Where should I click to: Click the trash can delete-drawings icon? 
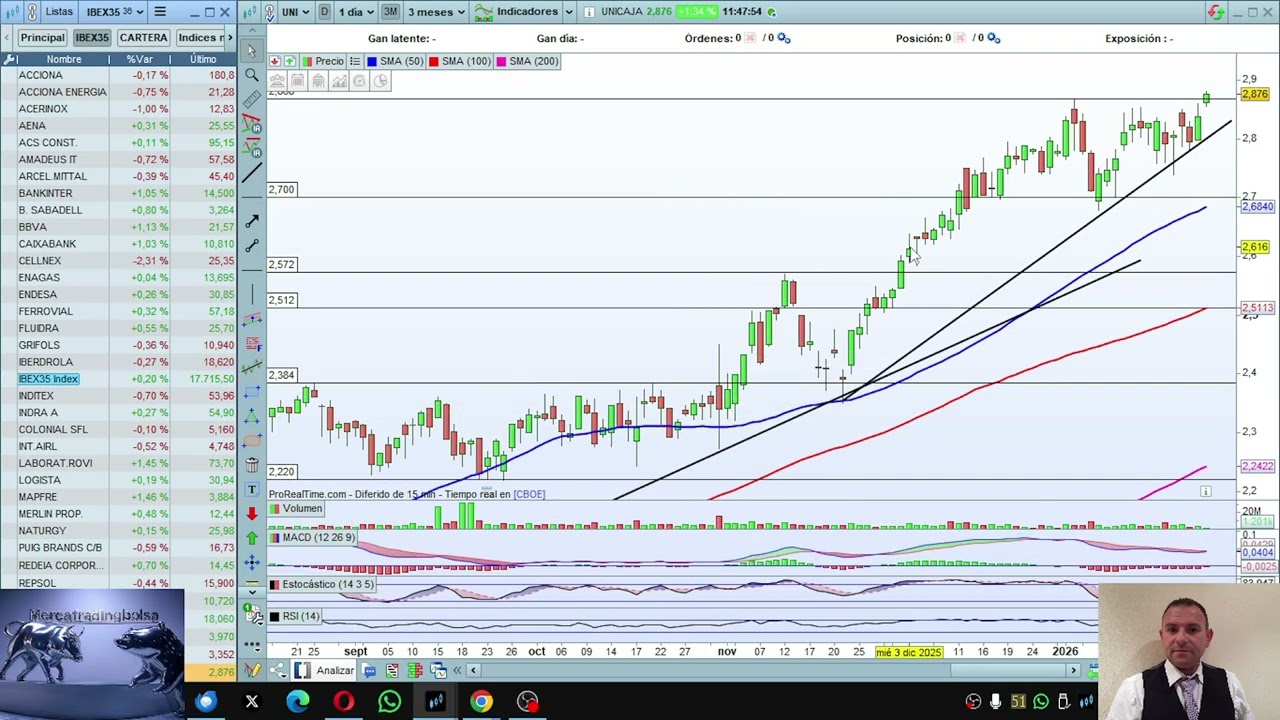point(251,465)
